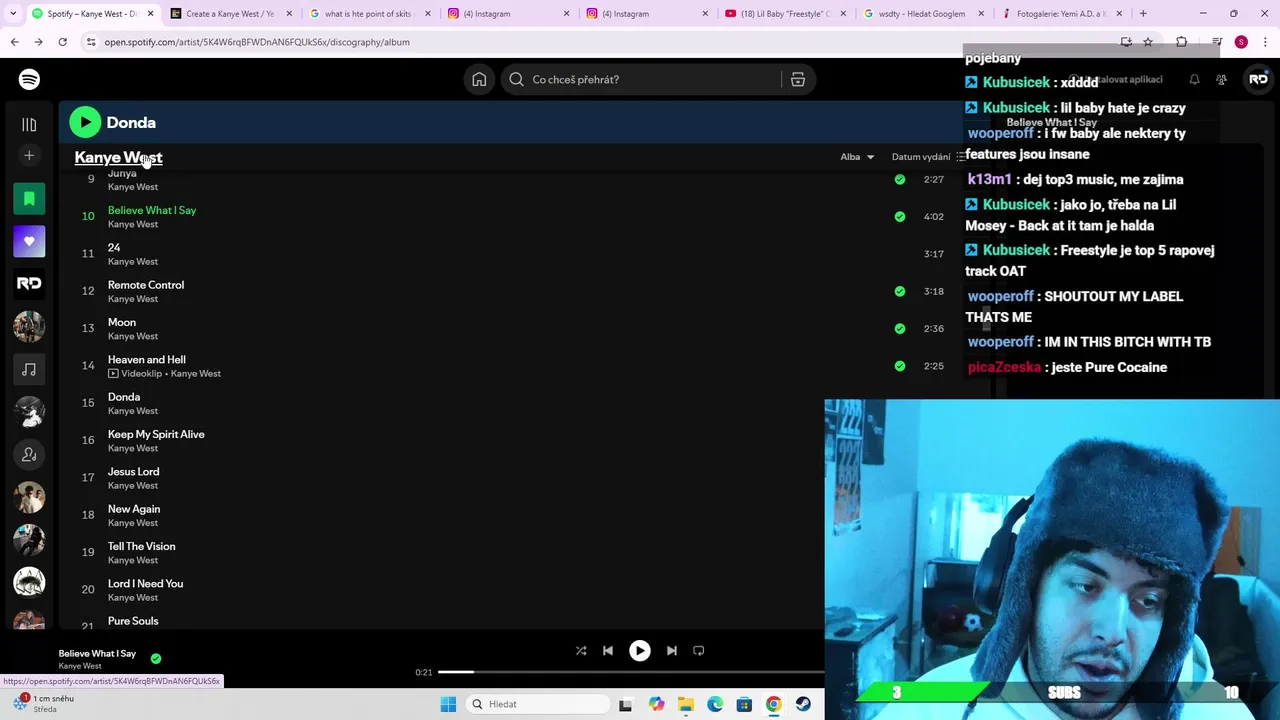
Task: Skip to next track
Action: [671, 650]
